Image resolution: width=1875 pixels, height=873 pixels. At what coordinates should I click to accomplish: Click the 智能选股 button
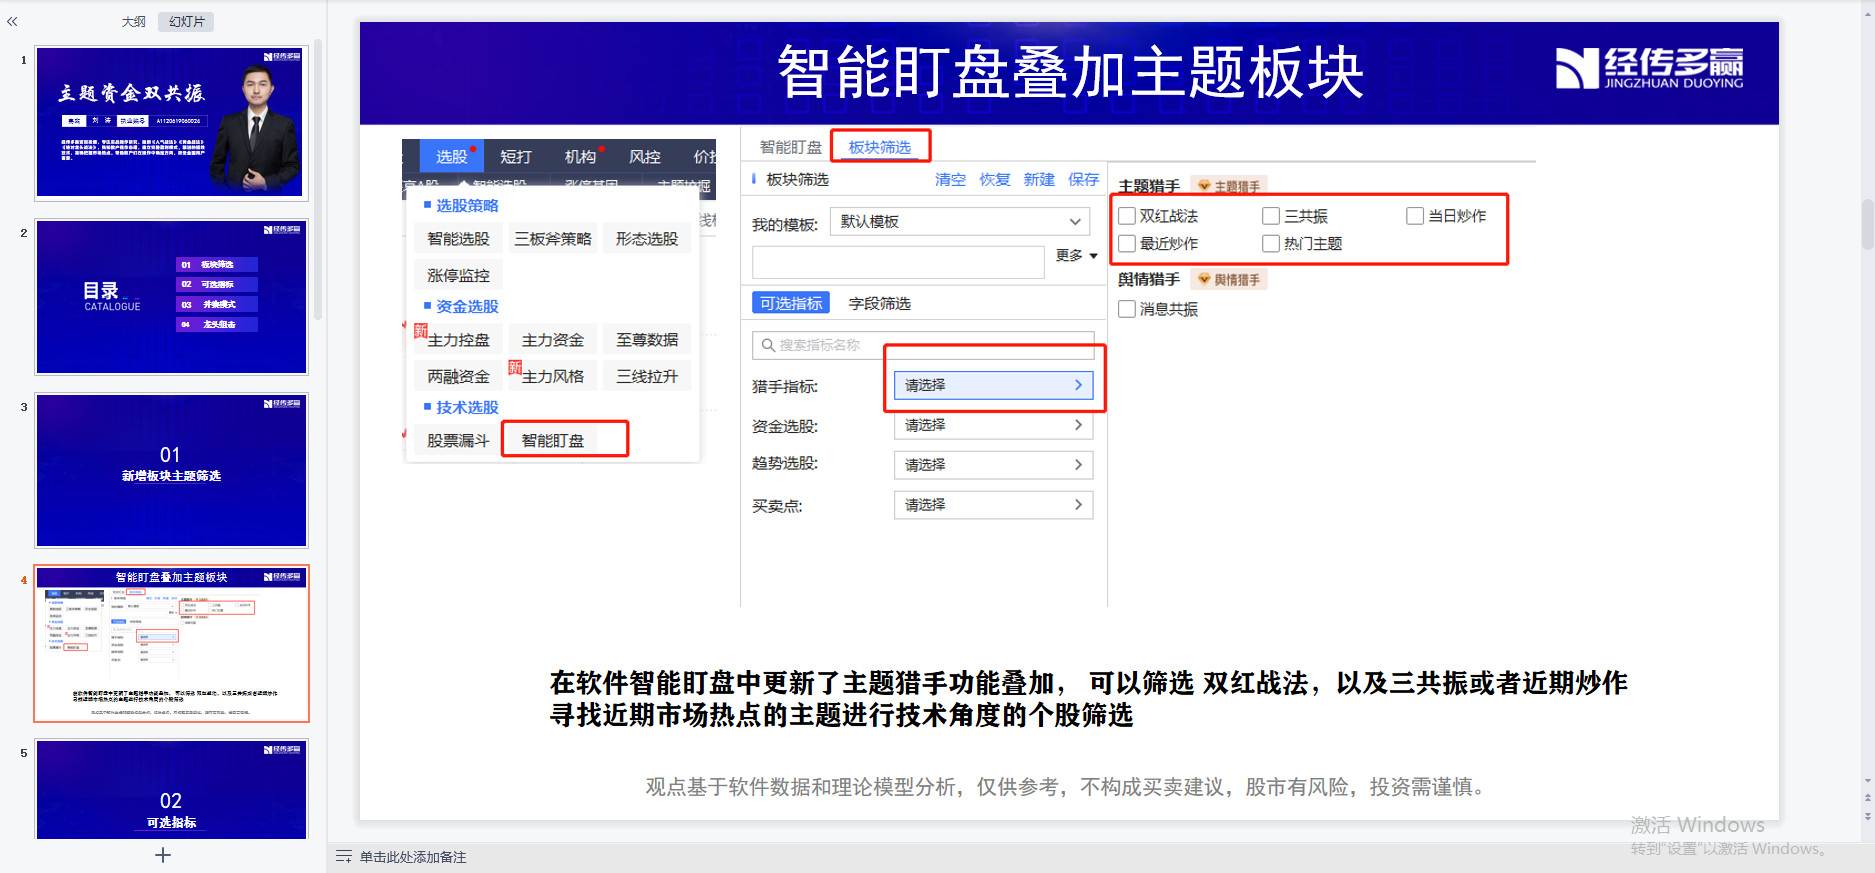point(458,239)
